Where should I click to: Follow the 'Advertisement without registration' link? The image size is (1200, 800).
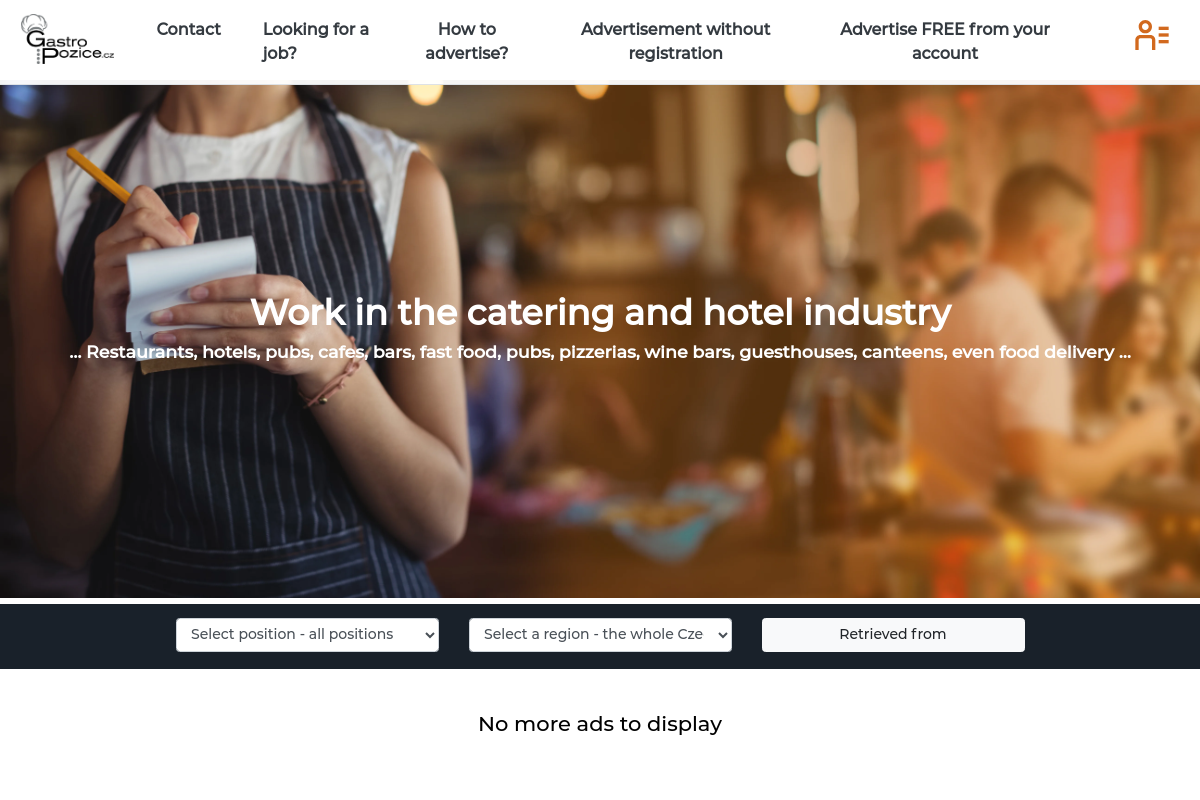click(676, 41)
